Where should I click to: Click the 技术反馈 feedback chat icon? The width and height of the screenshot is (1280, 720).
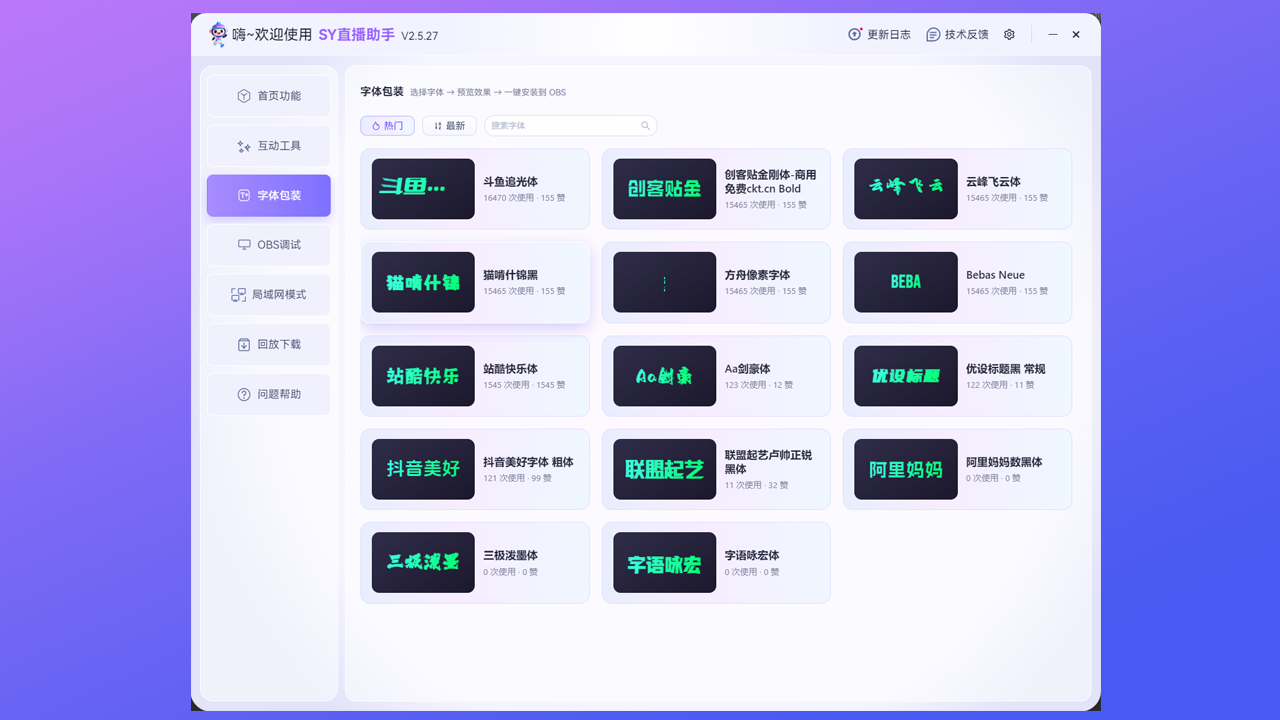pos(933,34)
